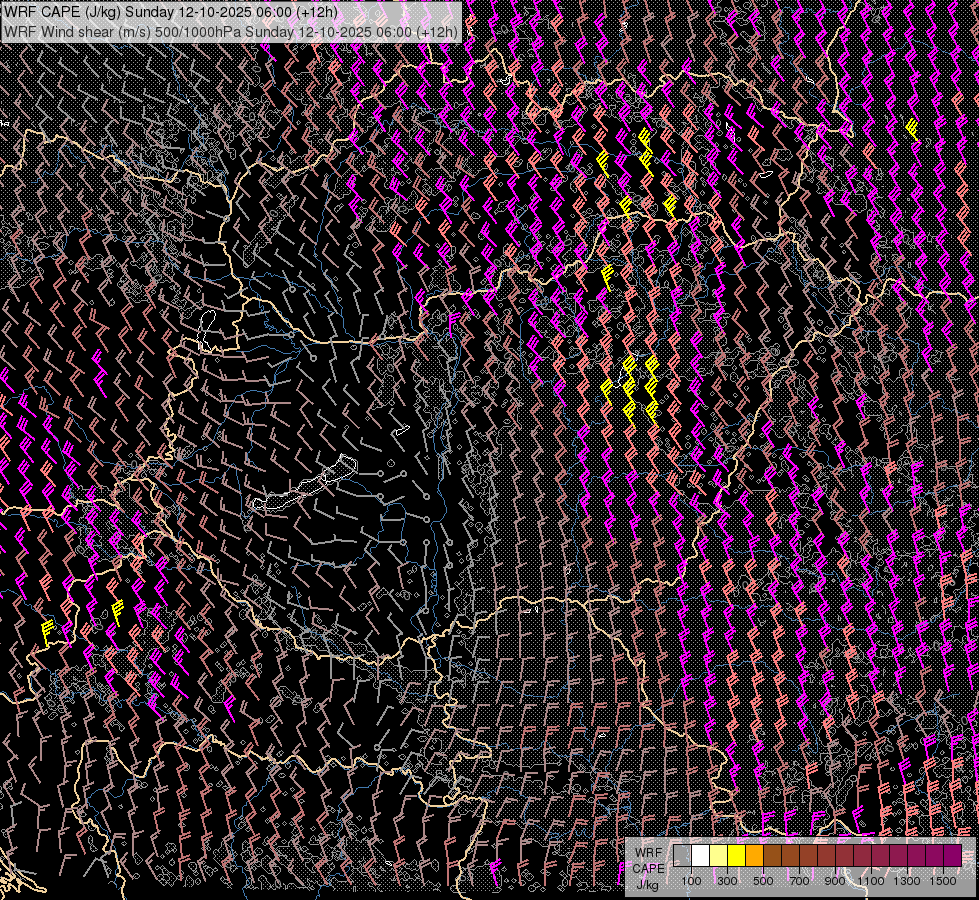This screenshot has height=900, width=979.
Task: Choose the orange CAPE legend swatch
Action: coord(754,855)
